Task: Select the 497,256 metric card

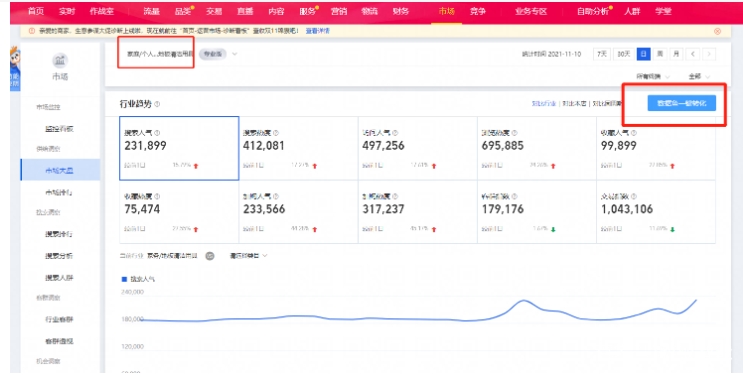Action: point(417,148)
